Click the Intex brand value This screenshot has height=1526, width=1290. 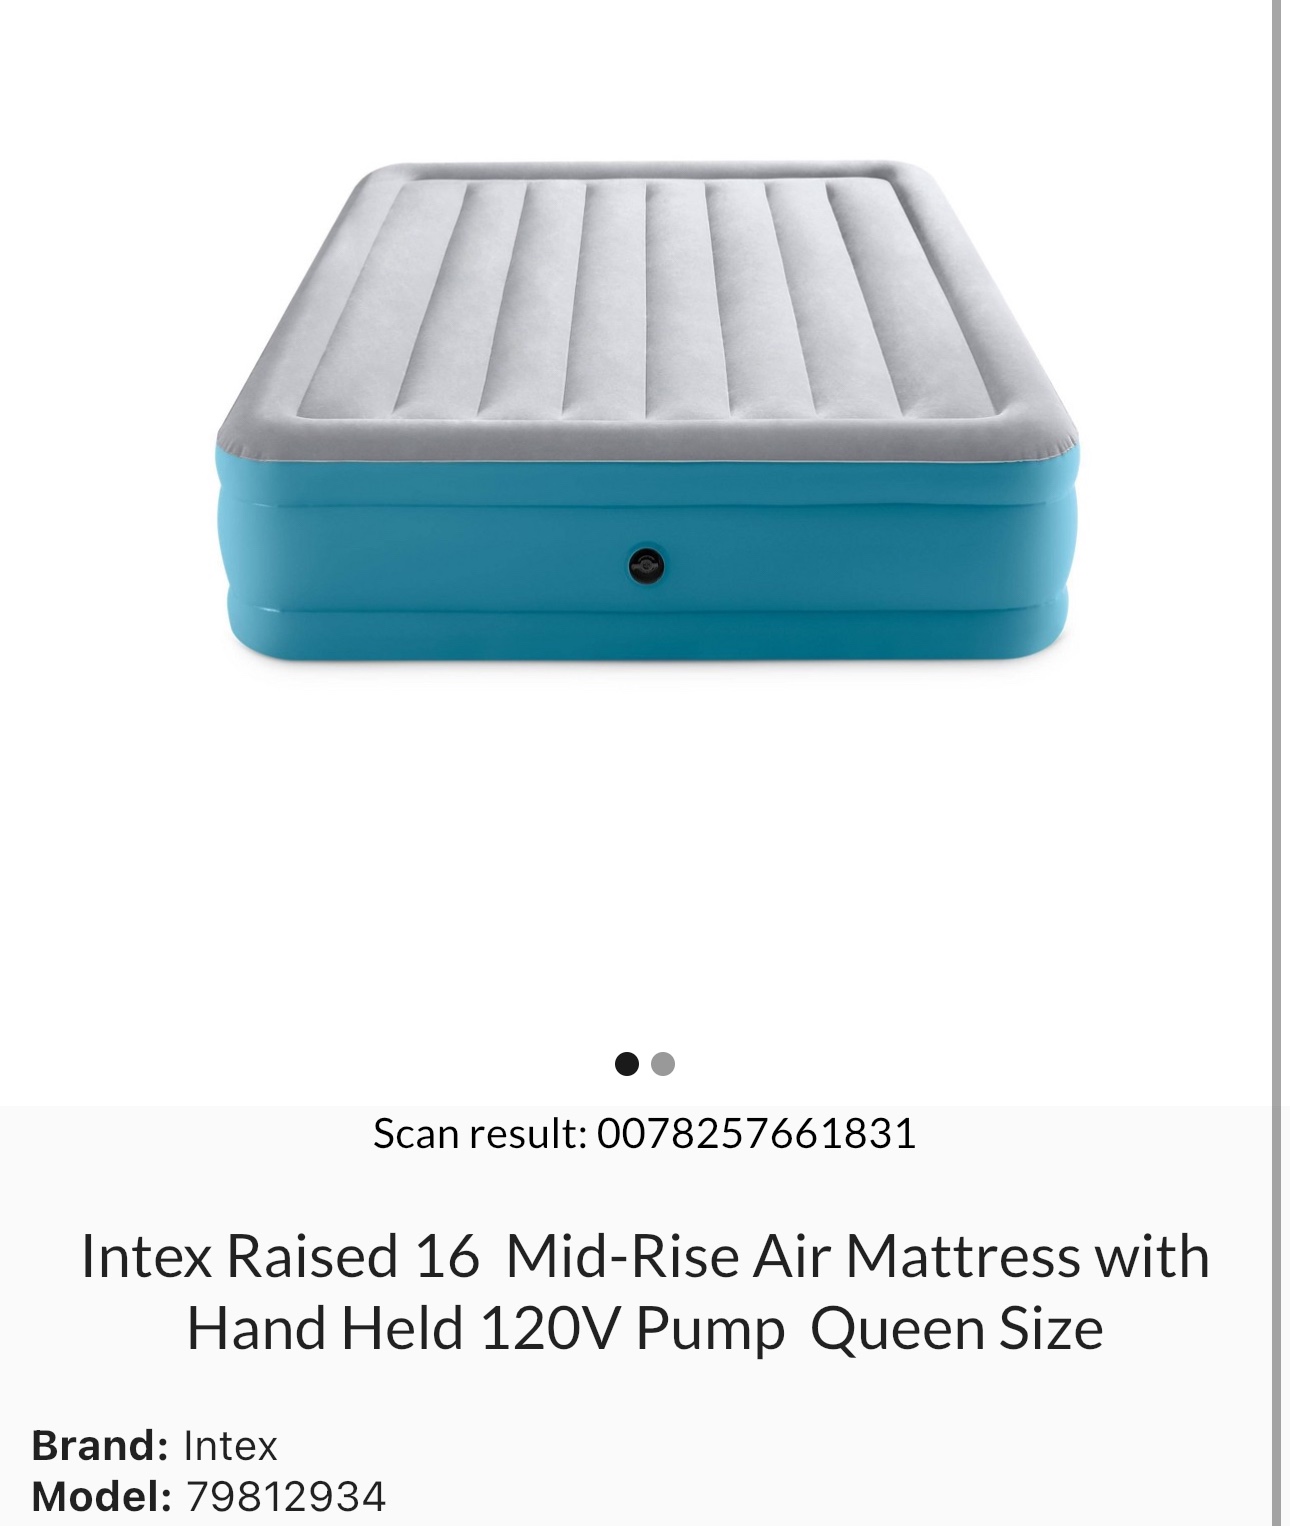pos(230,1446)
